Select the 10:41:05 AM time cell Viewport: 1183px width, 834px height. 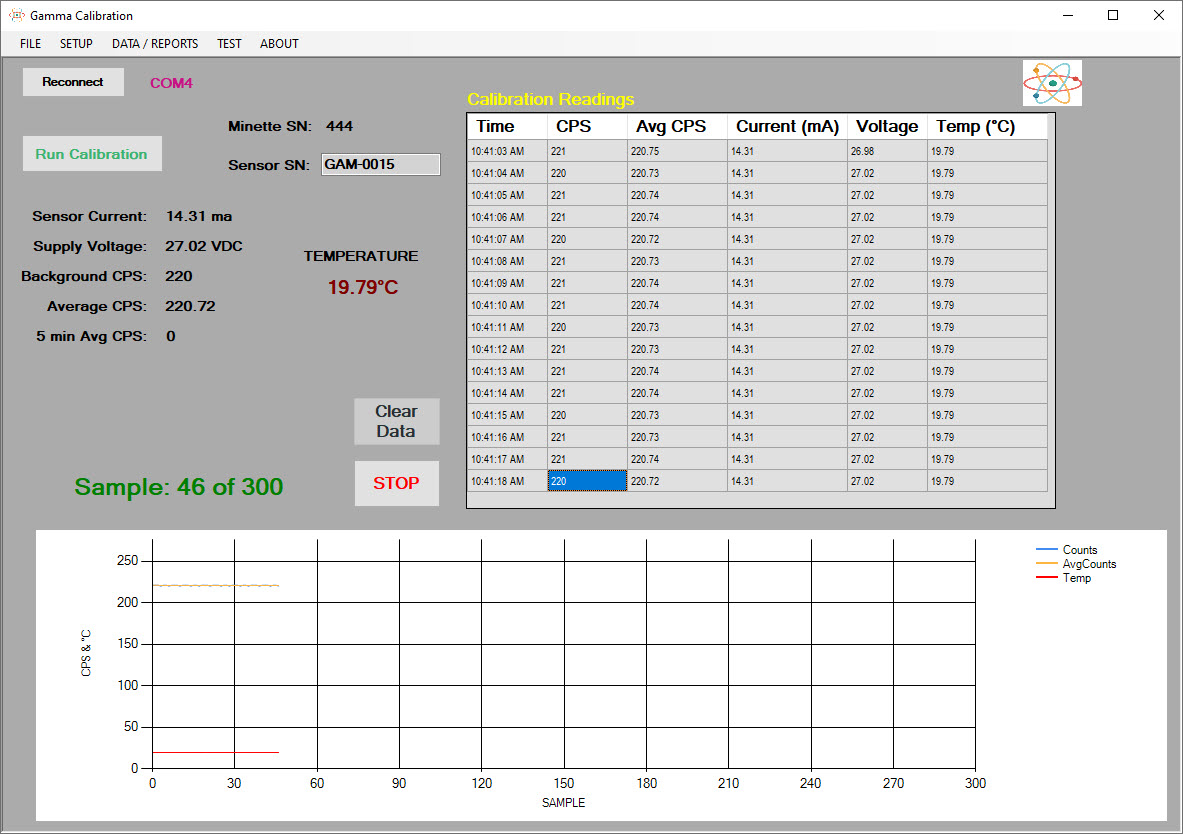tap(508, 195)
